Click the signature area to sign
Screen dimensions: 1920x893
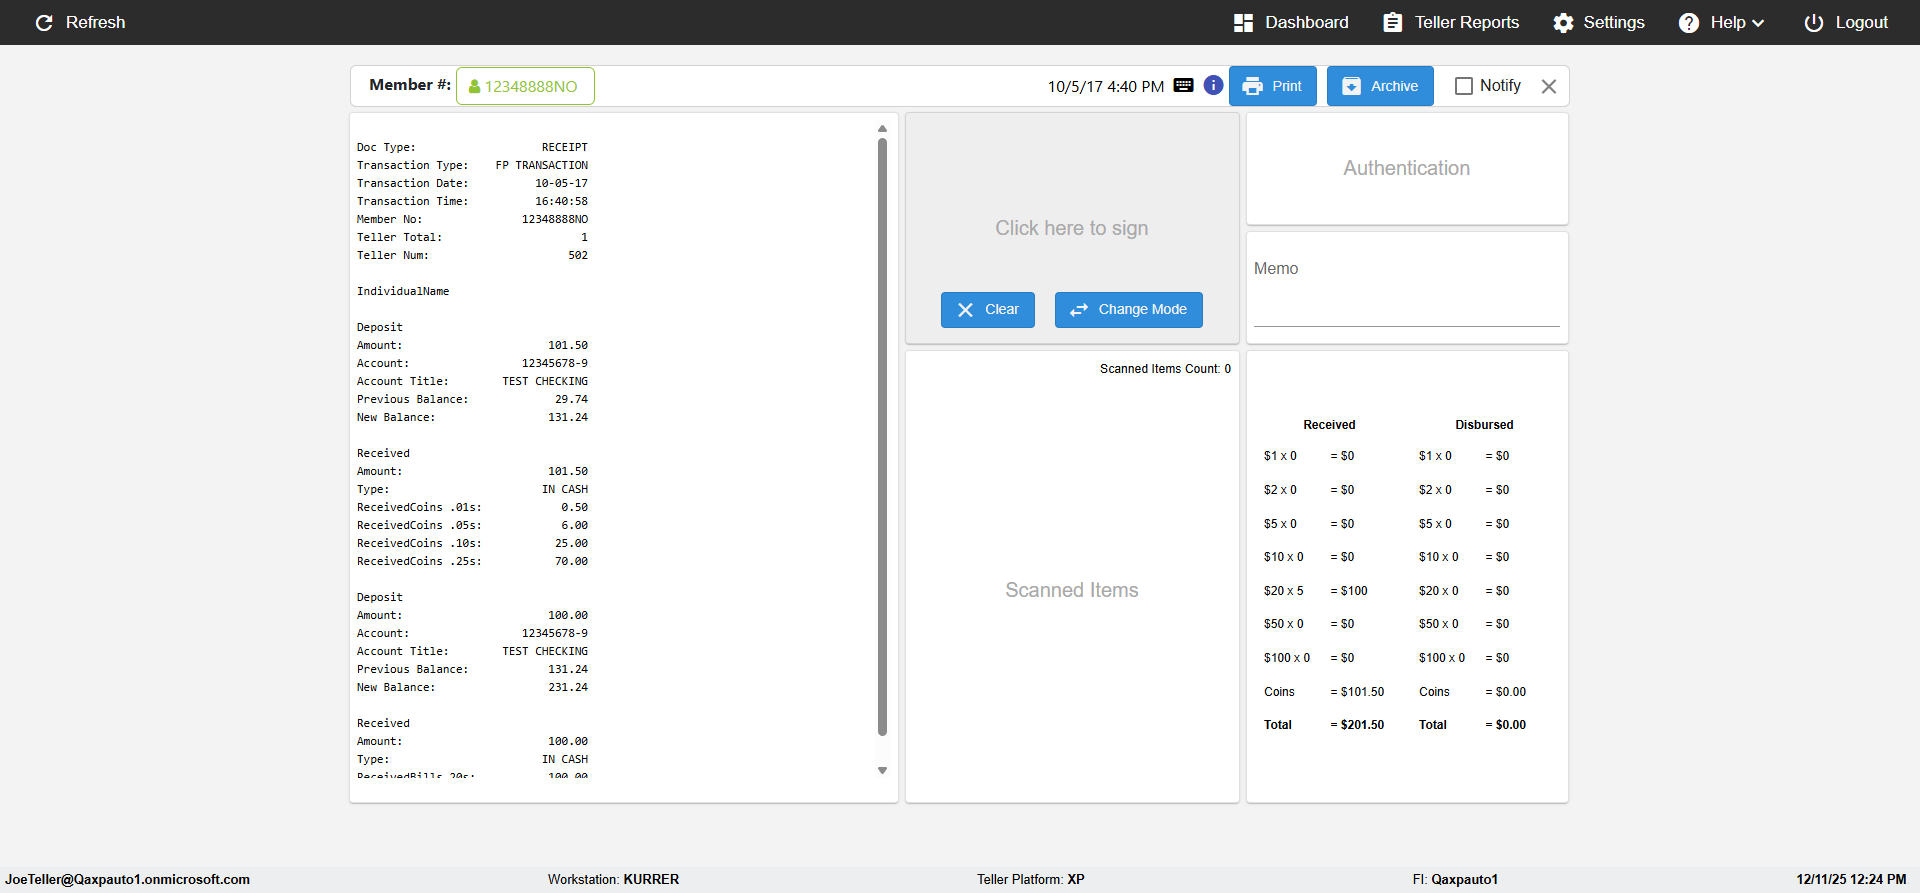[x=1072, y=228]
